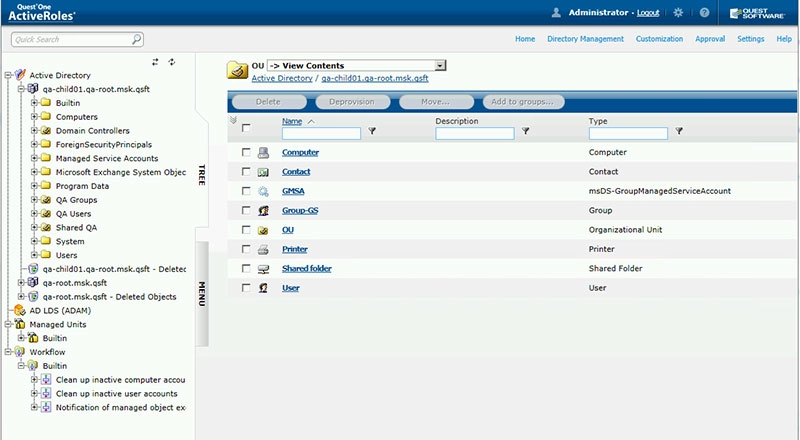Check the Group-GS row checkbox
This screenshot has height=440, width=800.
246,210
